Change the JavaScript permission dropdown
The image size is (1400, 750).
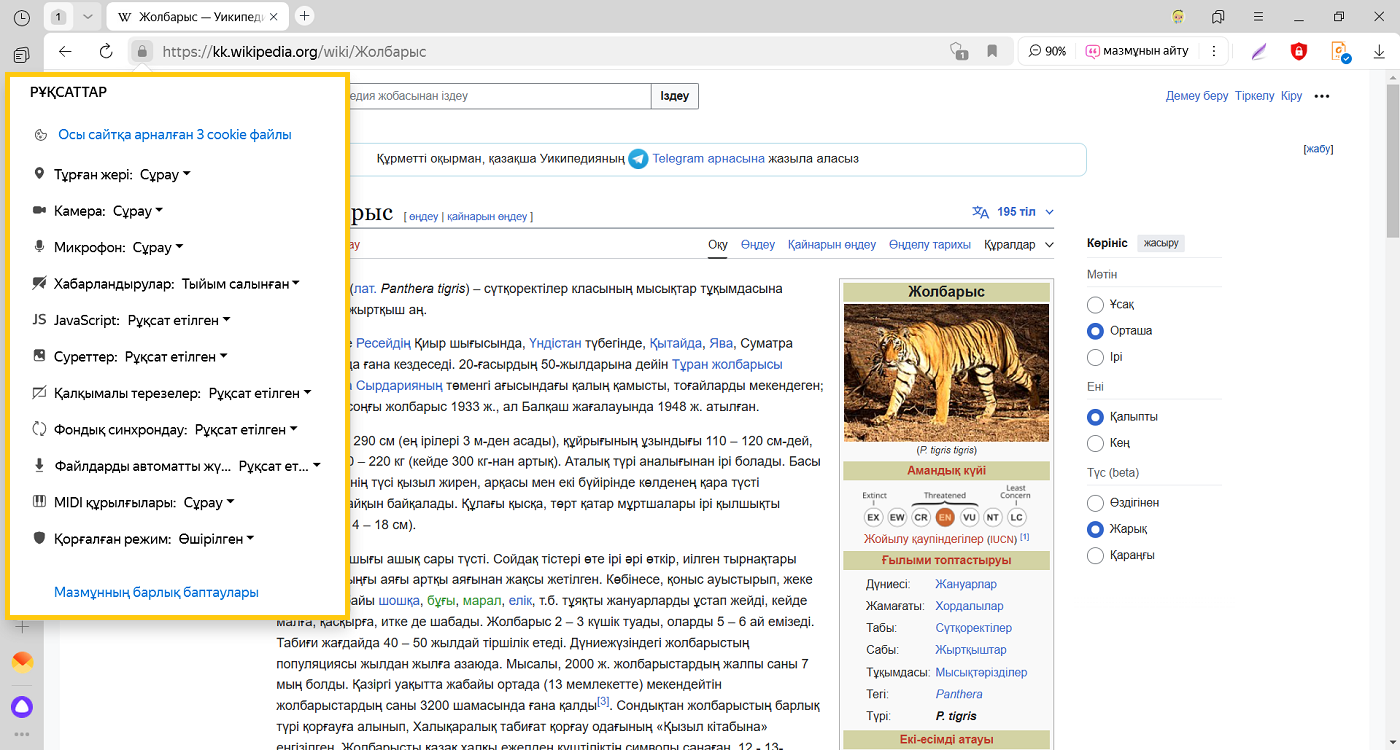click(x=179, y=320)
